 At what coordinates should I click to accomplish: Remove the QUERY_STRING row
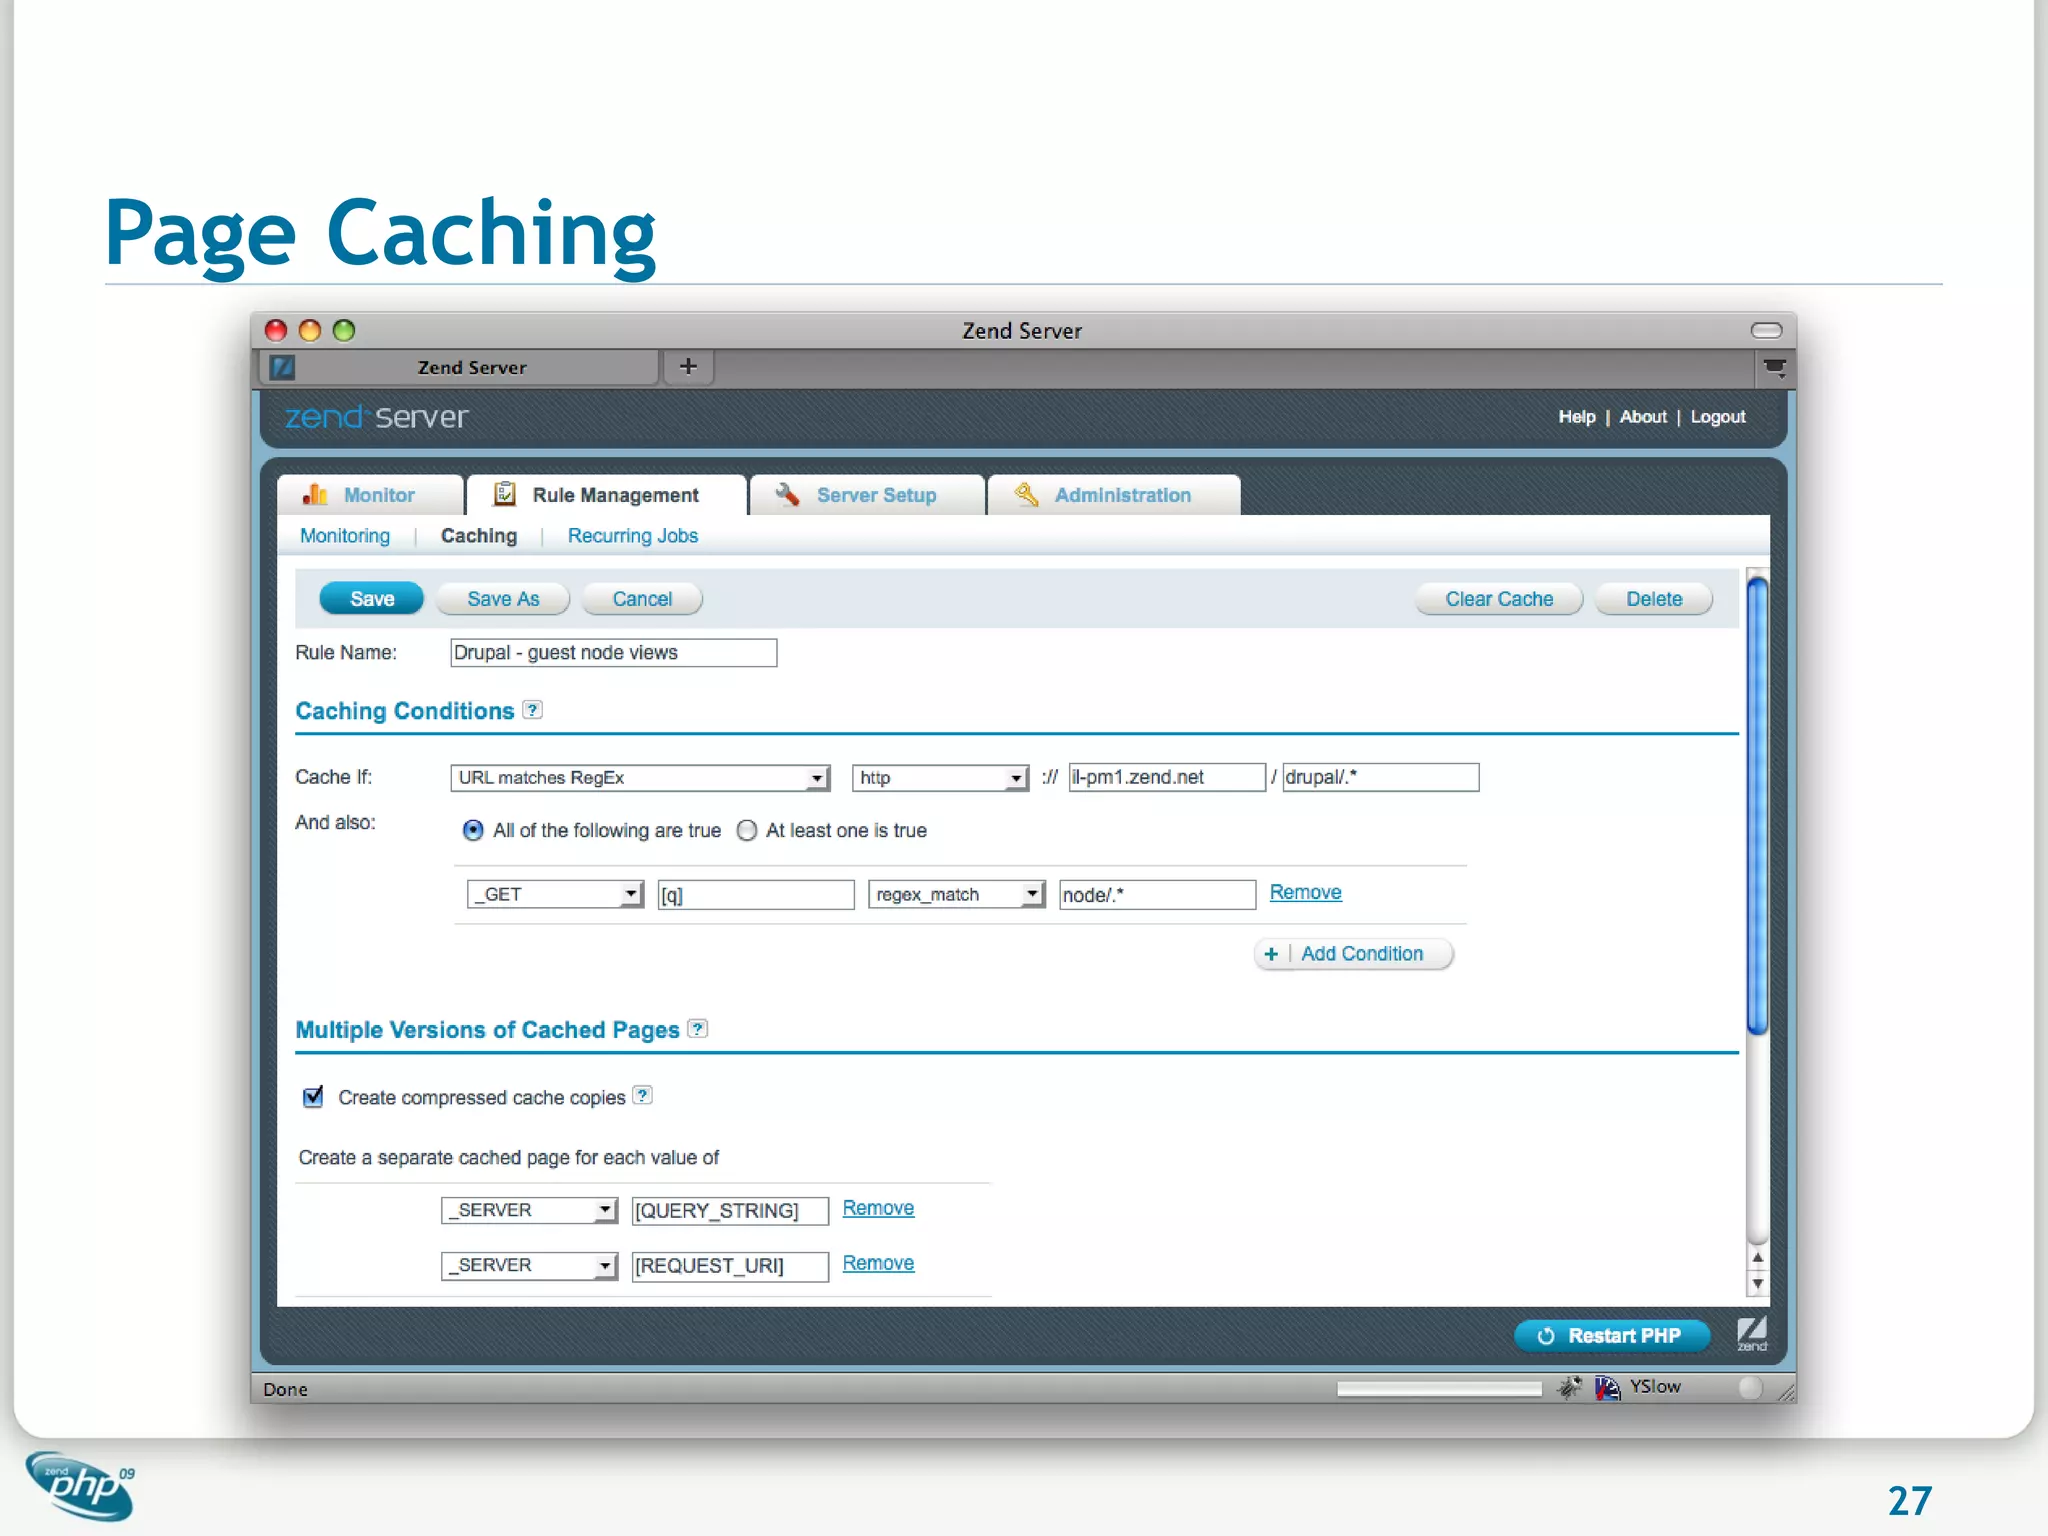pyautogui.click(x=878, y=1208)
